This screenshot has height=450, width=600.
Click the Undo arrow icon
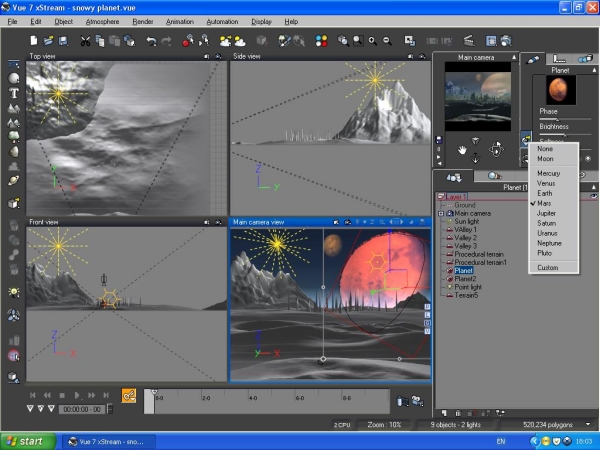point(152,41)
